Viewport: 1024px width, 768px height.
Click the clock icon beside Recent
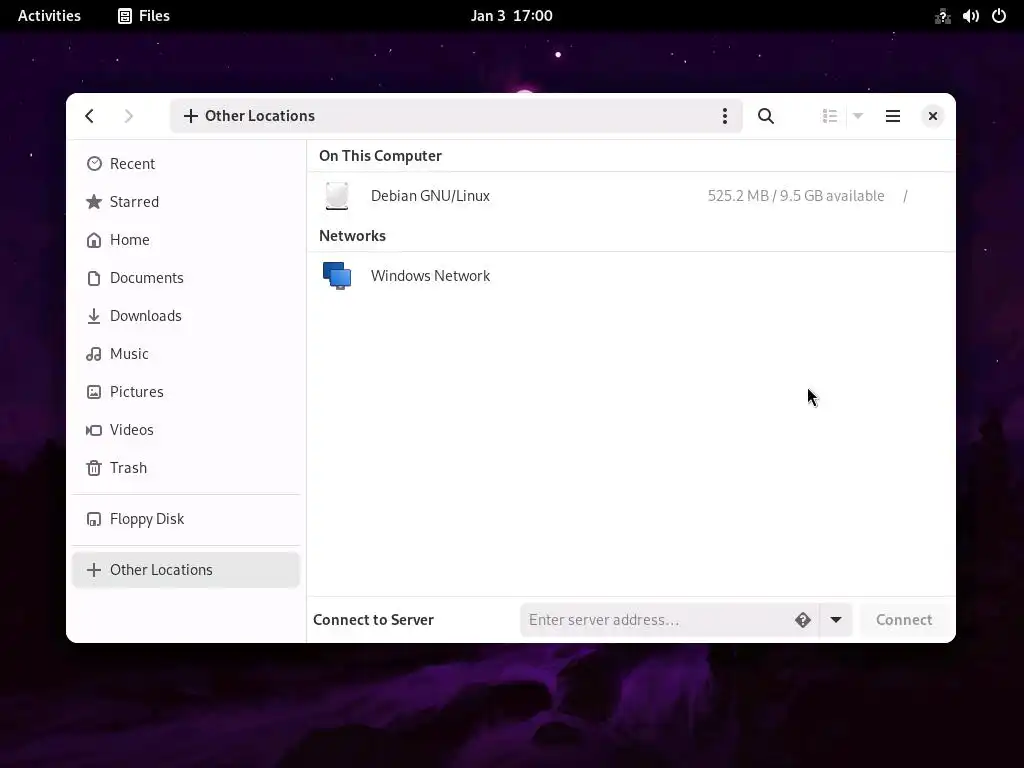point(94,163)
